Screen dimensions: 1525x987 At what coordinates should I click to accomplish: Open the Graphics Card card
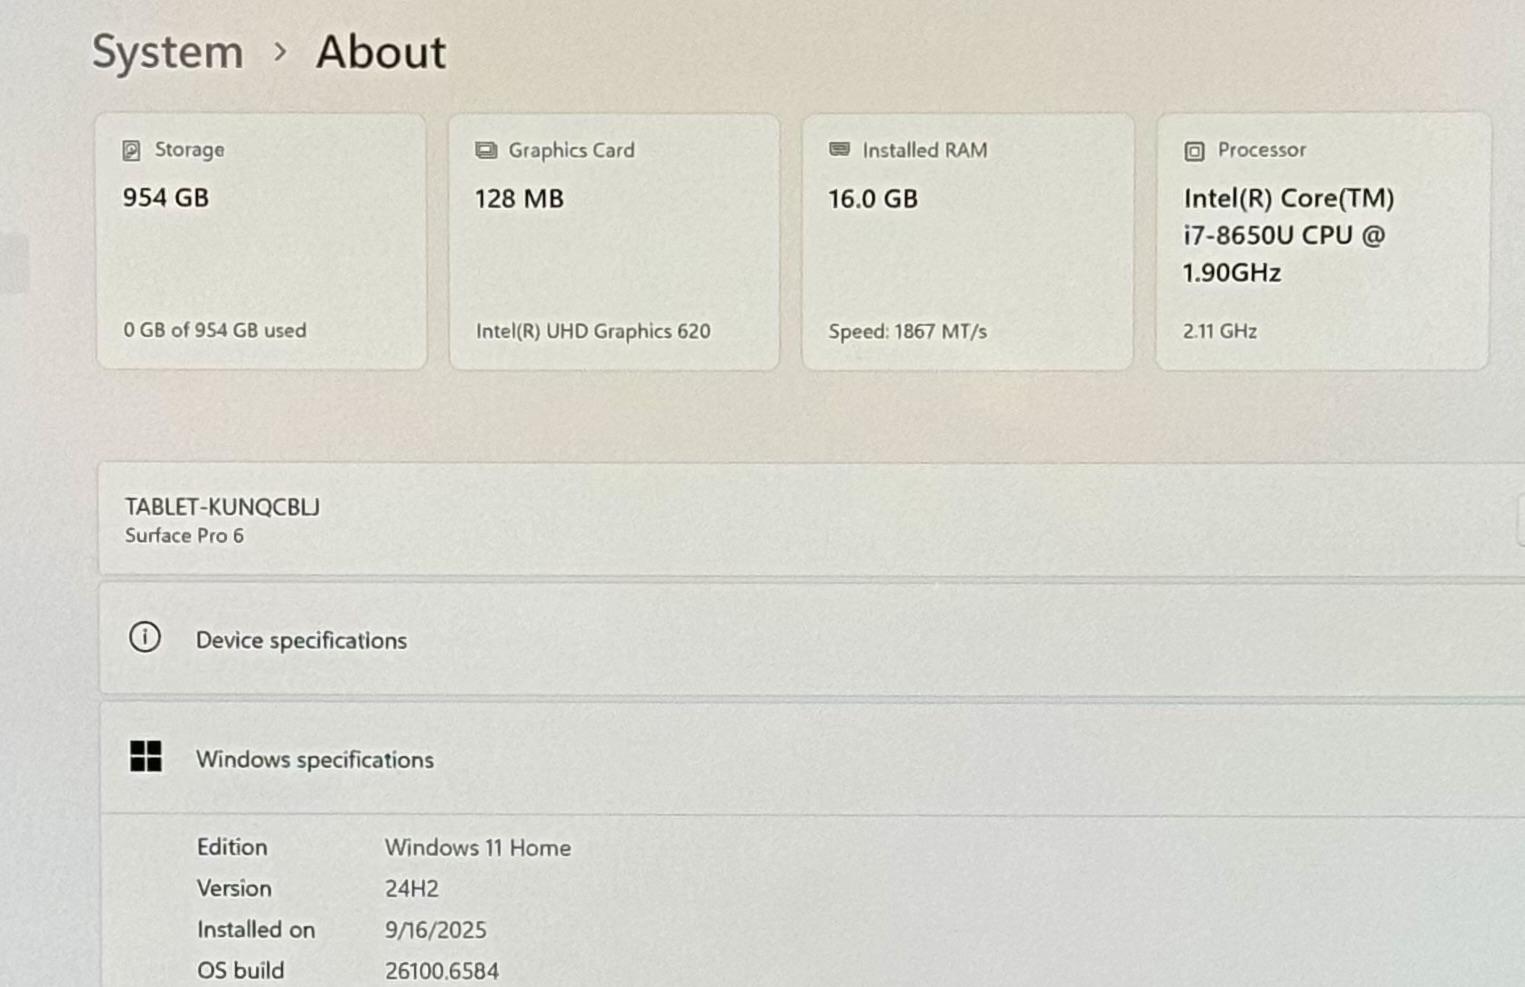tap(614, 242)
